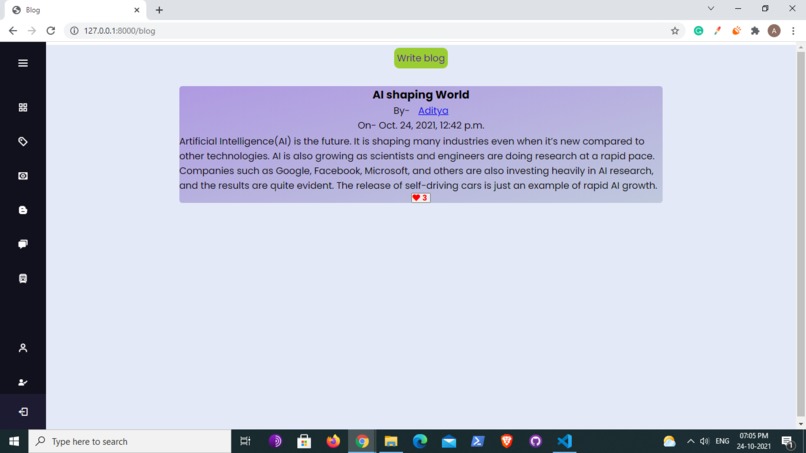Click the logout icon in sidebar
The image size is (806, 453).
23,412
